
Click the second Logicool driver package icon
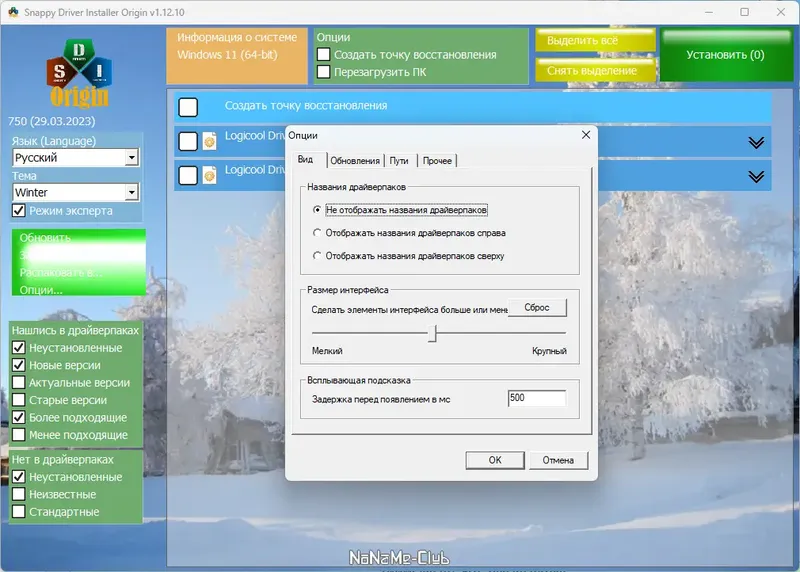point(209,175)
